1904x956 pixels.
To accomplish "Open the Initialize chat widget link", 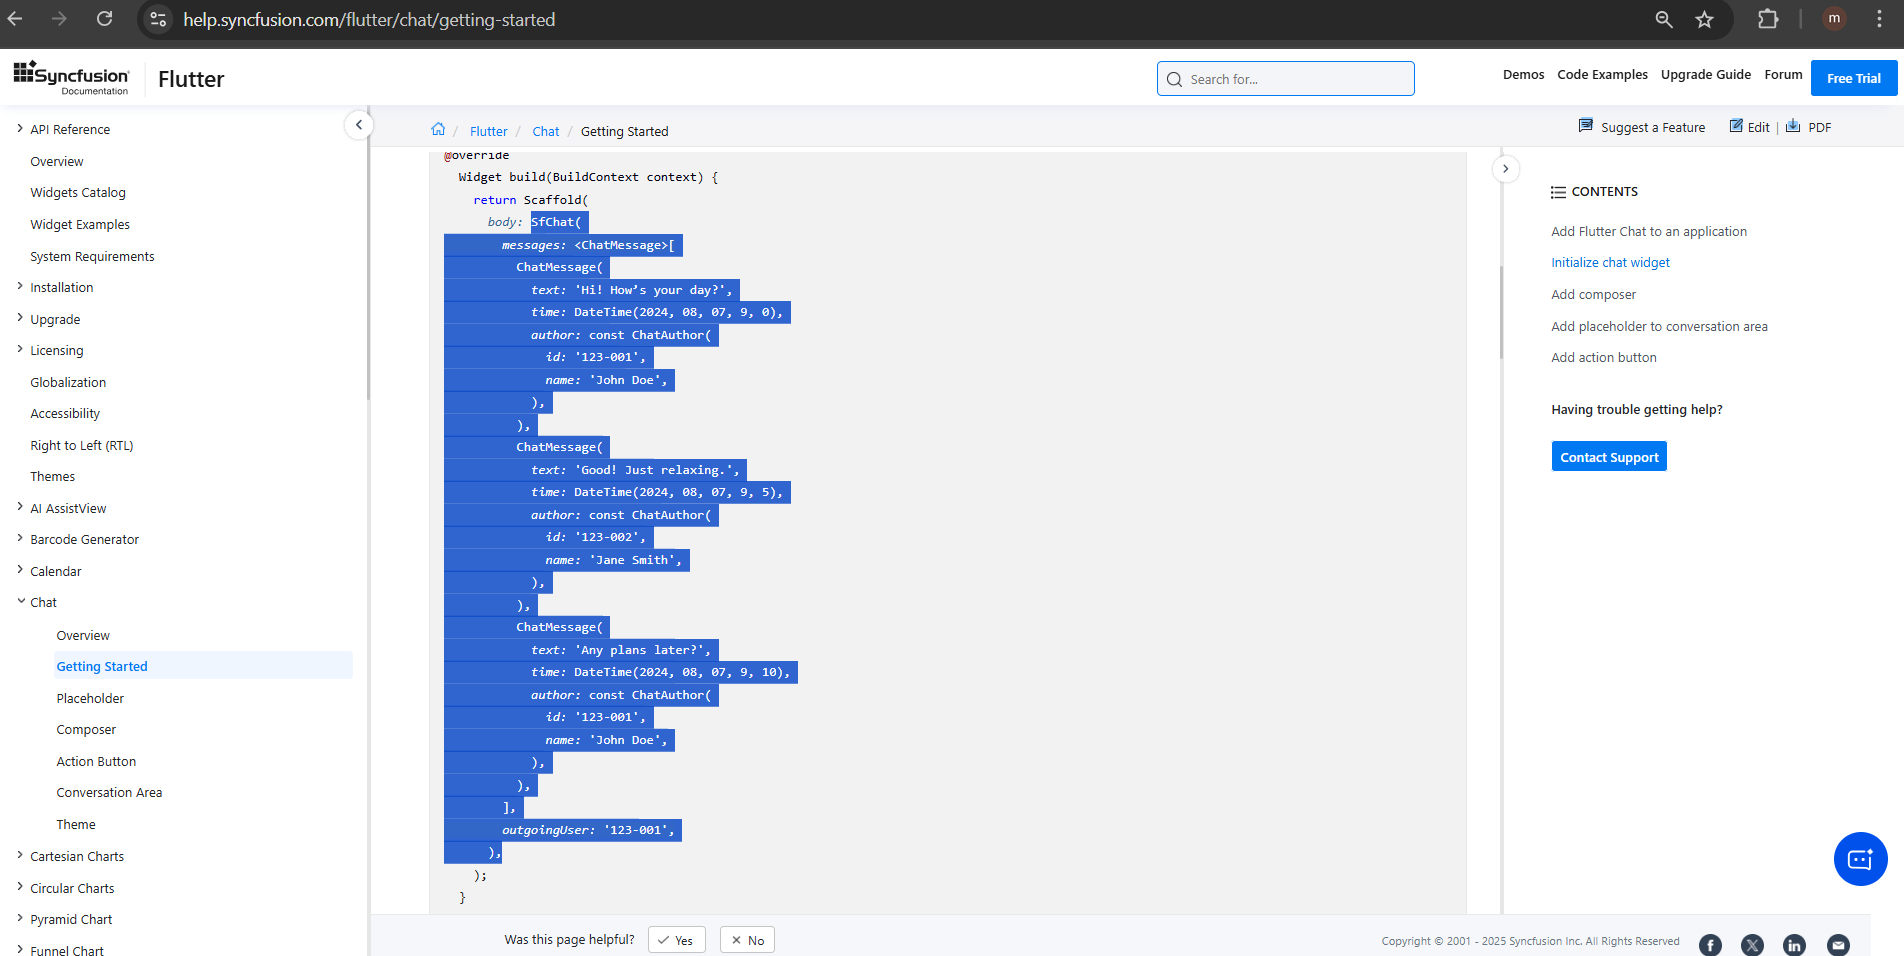I will (1610, 262).
